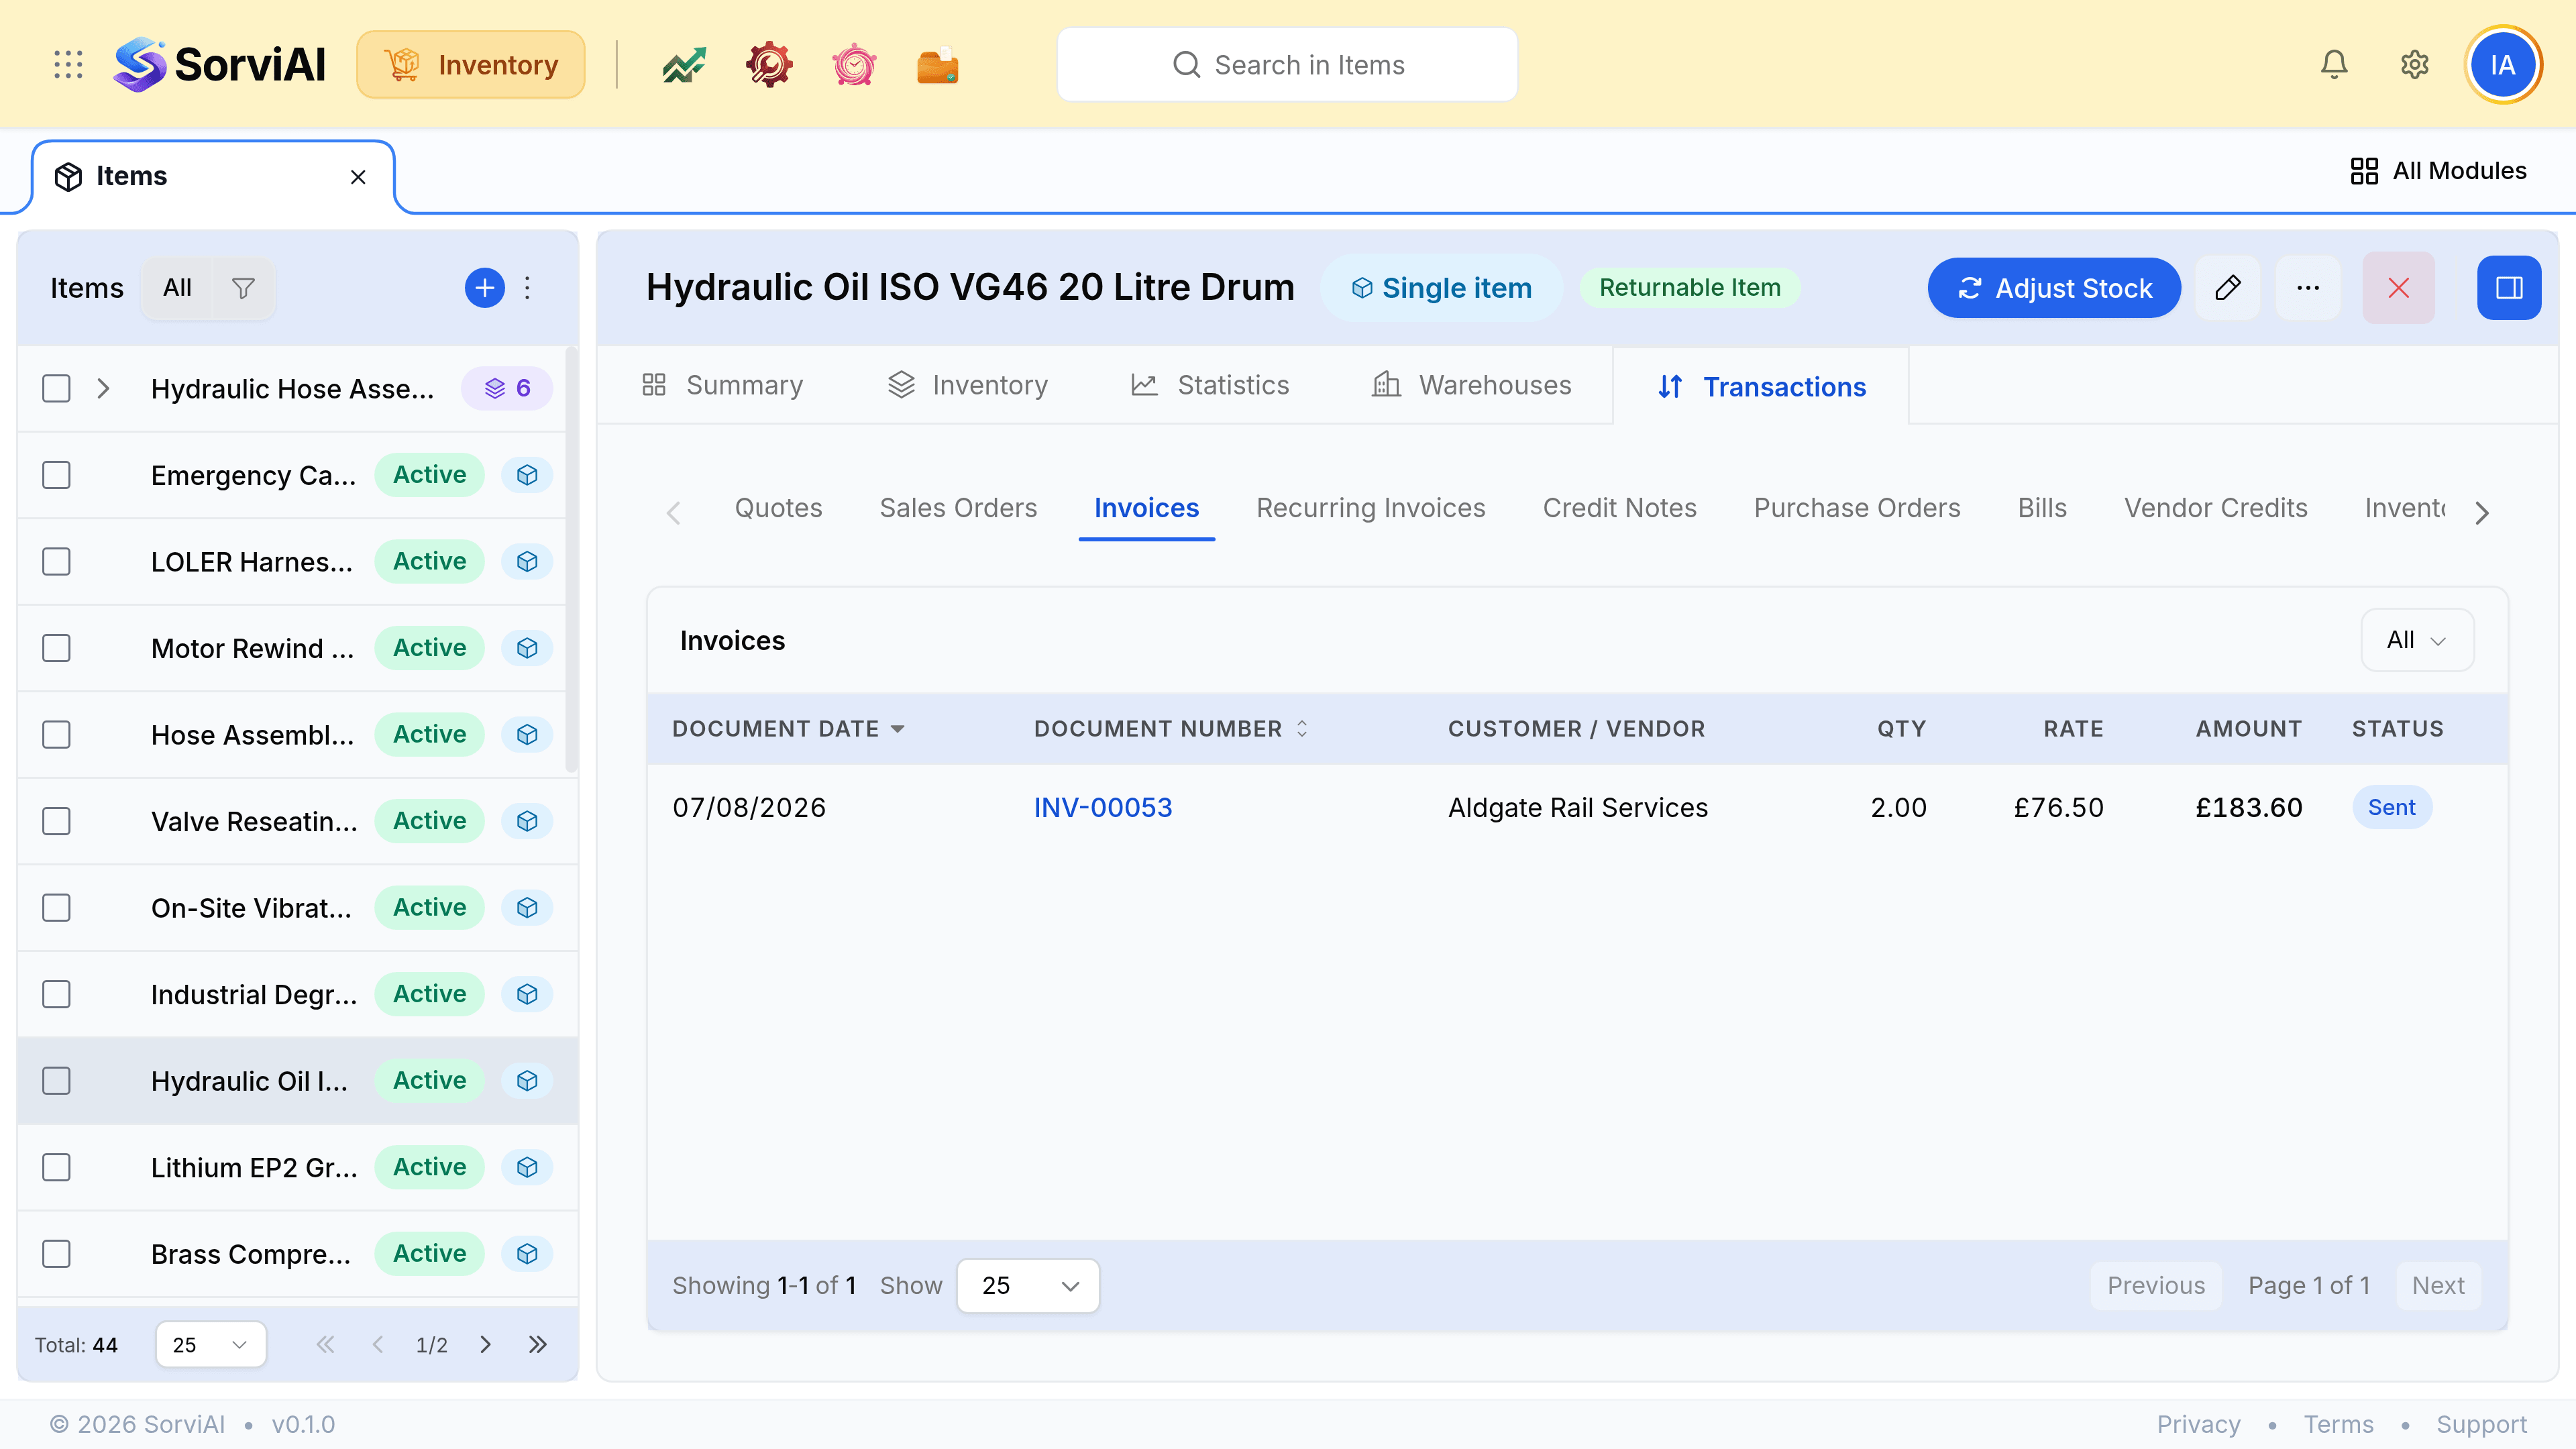The width and height of the screenshot is (2576, 1449).
Task: Click the Search in Items field
Action: coord(1288,65)
